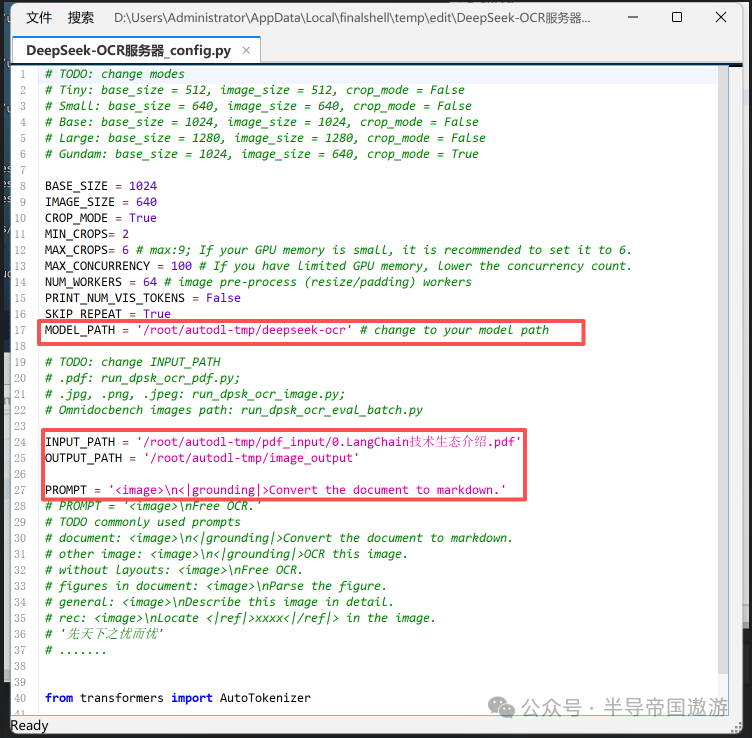
Task: Minimize the editor window
Action: pyautogui.click(x=633, y=17)
